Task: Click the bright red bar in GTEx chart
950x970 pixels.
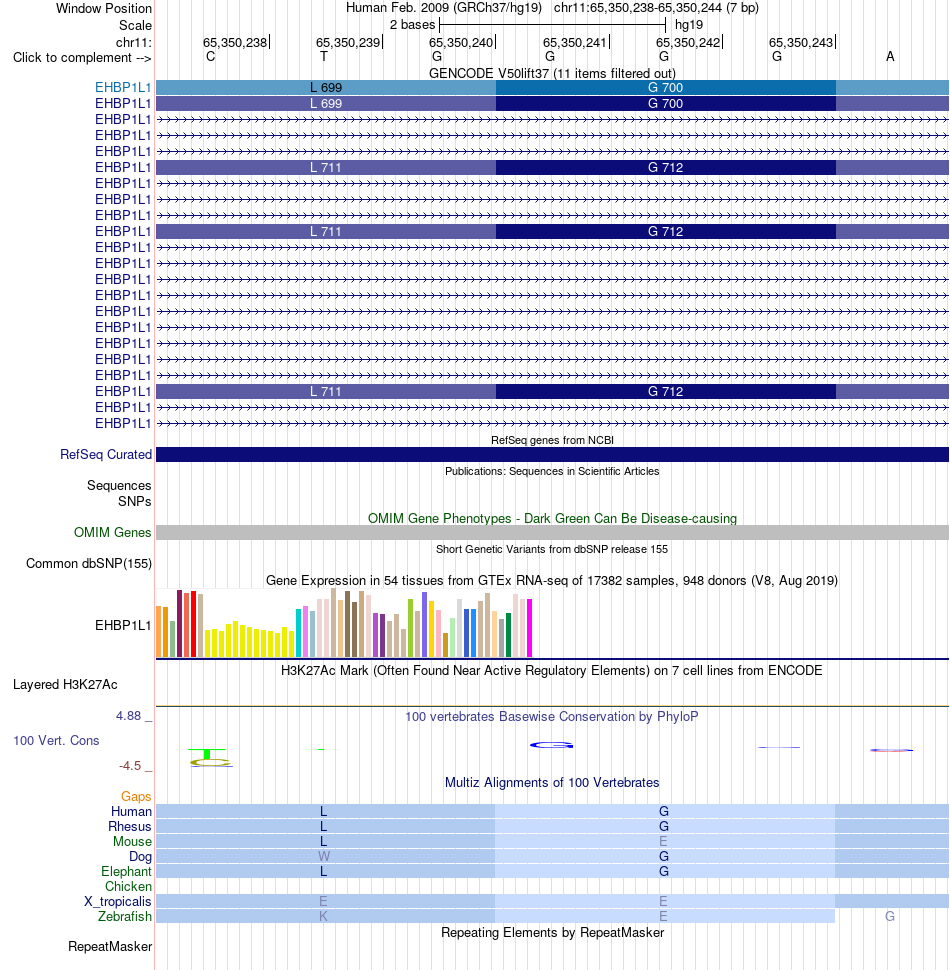Action: [x=194, y=624]
